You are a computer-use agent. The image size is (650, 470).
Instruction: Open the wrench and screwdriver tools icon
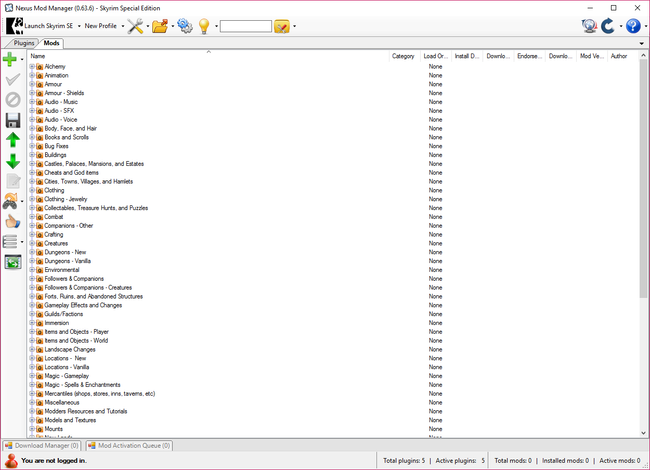135,26
